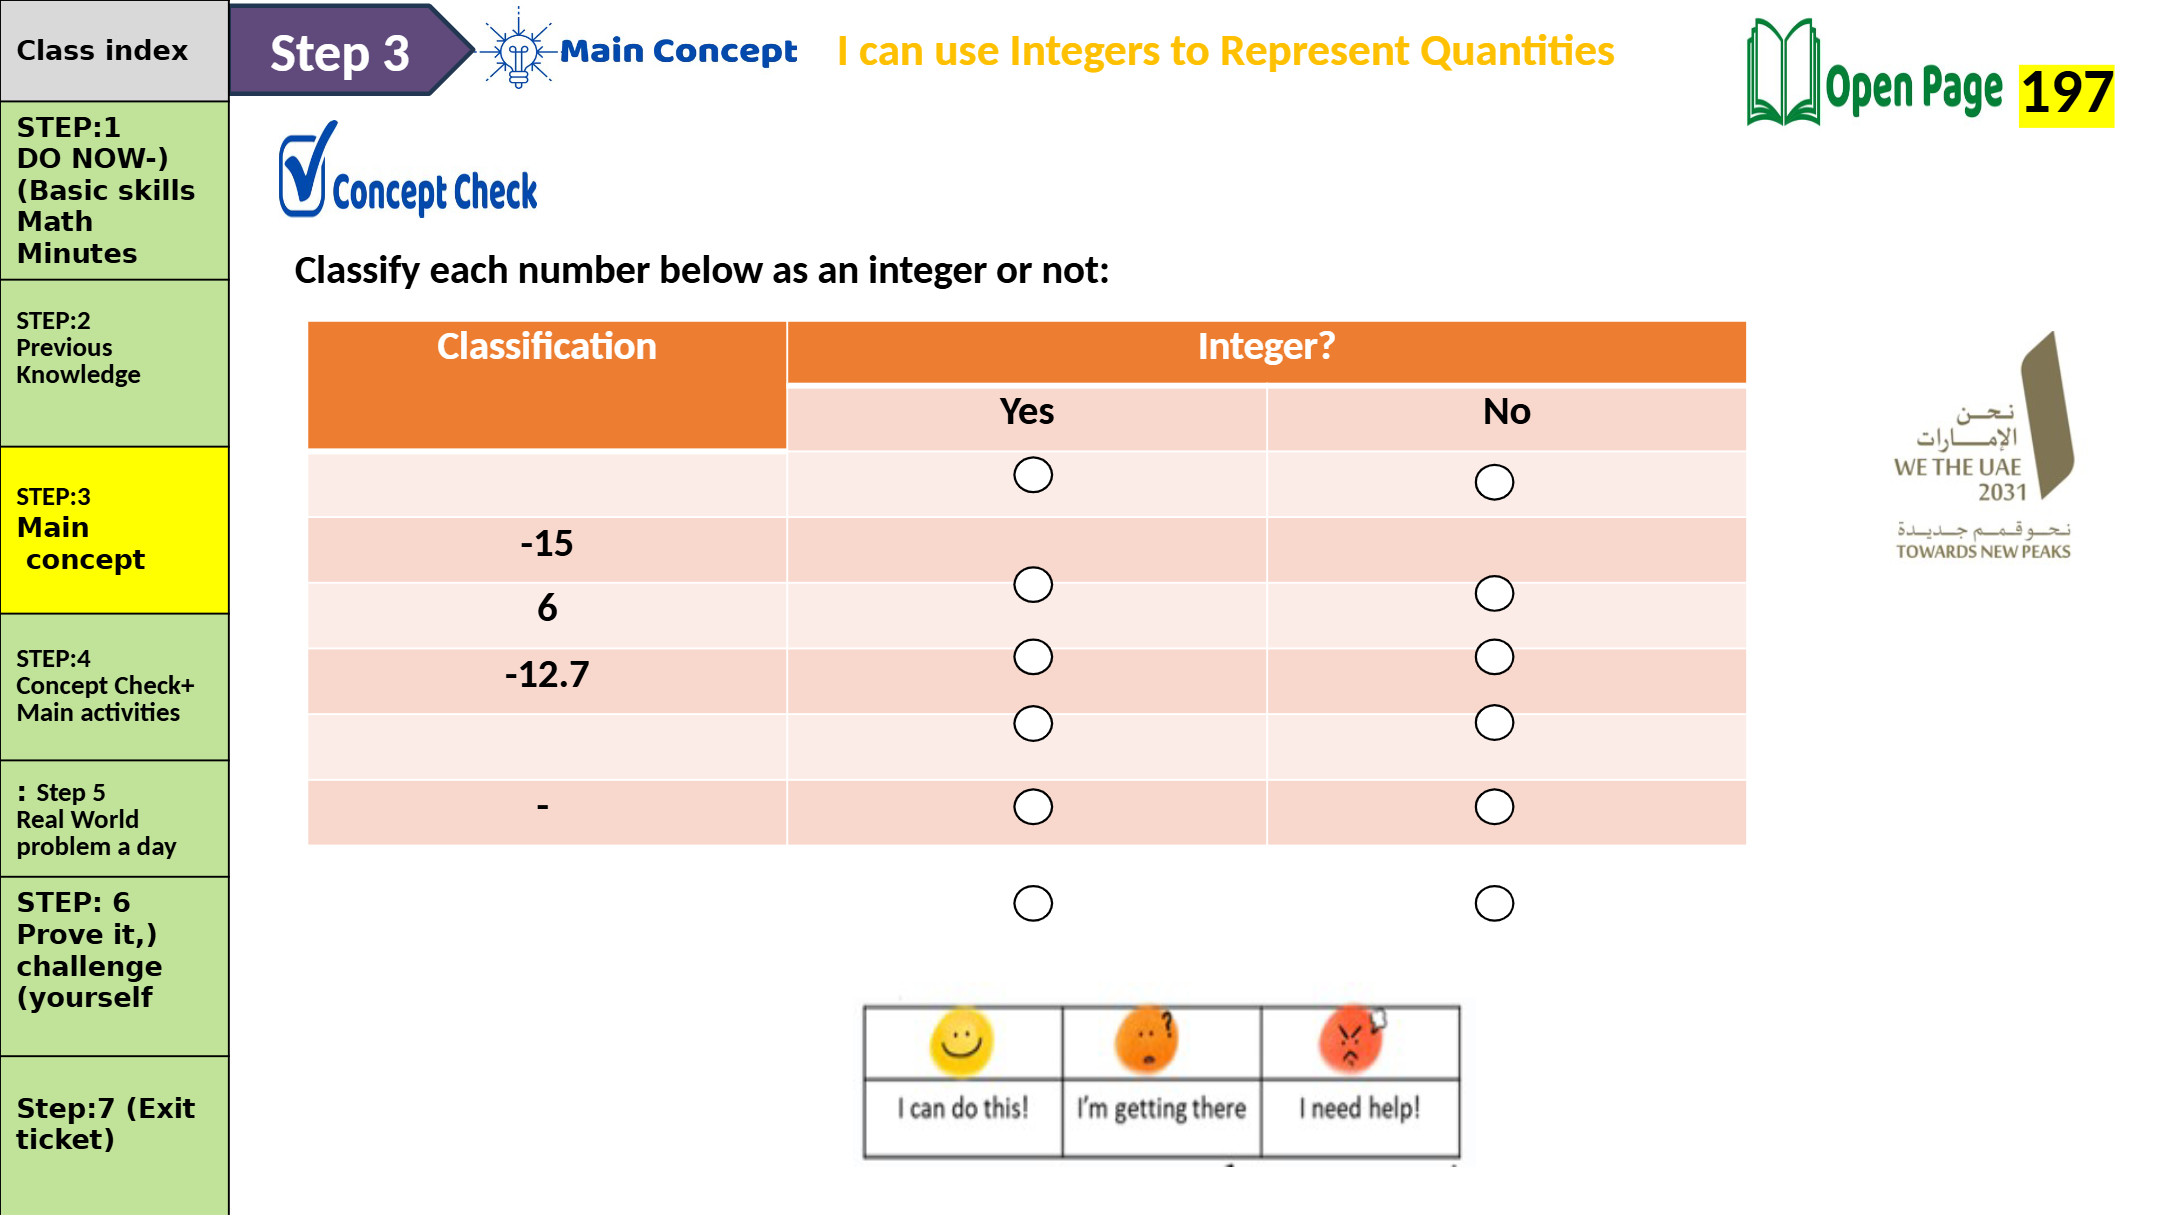Click the red angry face icon
The width and height of the screenshot is (2160, 1215).
tap(1350, 1040)
